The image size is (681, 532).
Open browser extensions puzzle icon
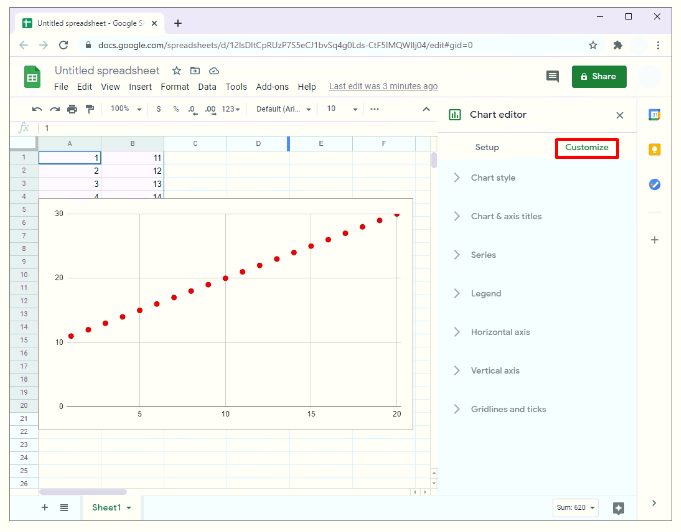coord(617,45)
